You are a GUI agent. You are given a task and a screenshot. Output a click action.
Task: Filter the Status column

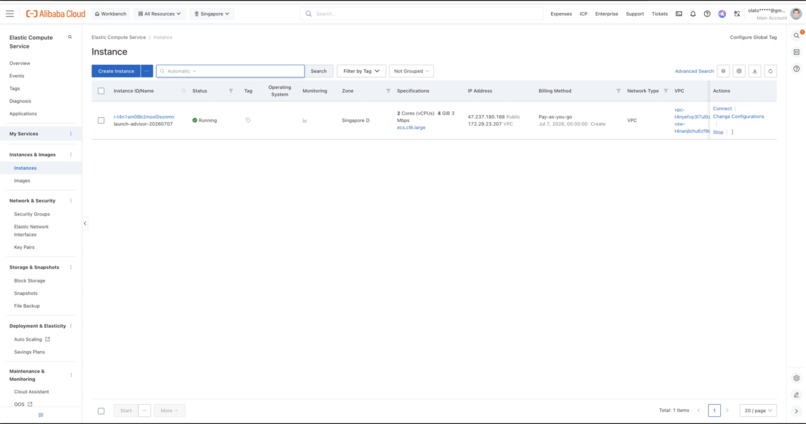click(x=231, y=91)
